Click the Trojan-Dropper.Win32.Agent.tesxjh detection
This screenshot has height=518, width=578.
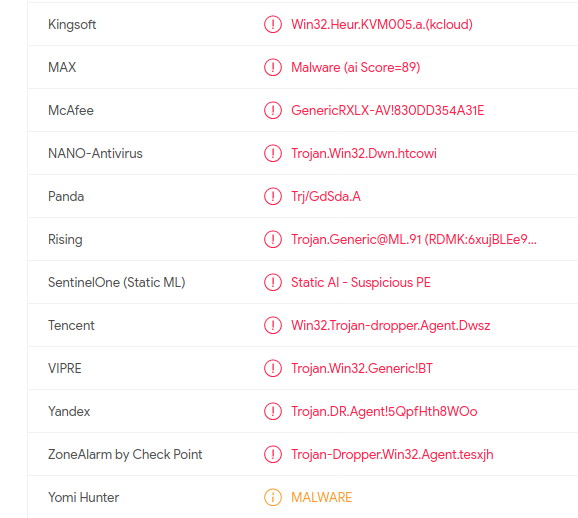pyautogui.click(x=392, y=455)
